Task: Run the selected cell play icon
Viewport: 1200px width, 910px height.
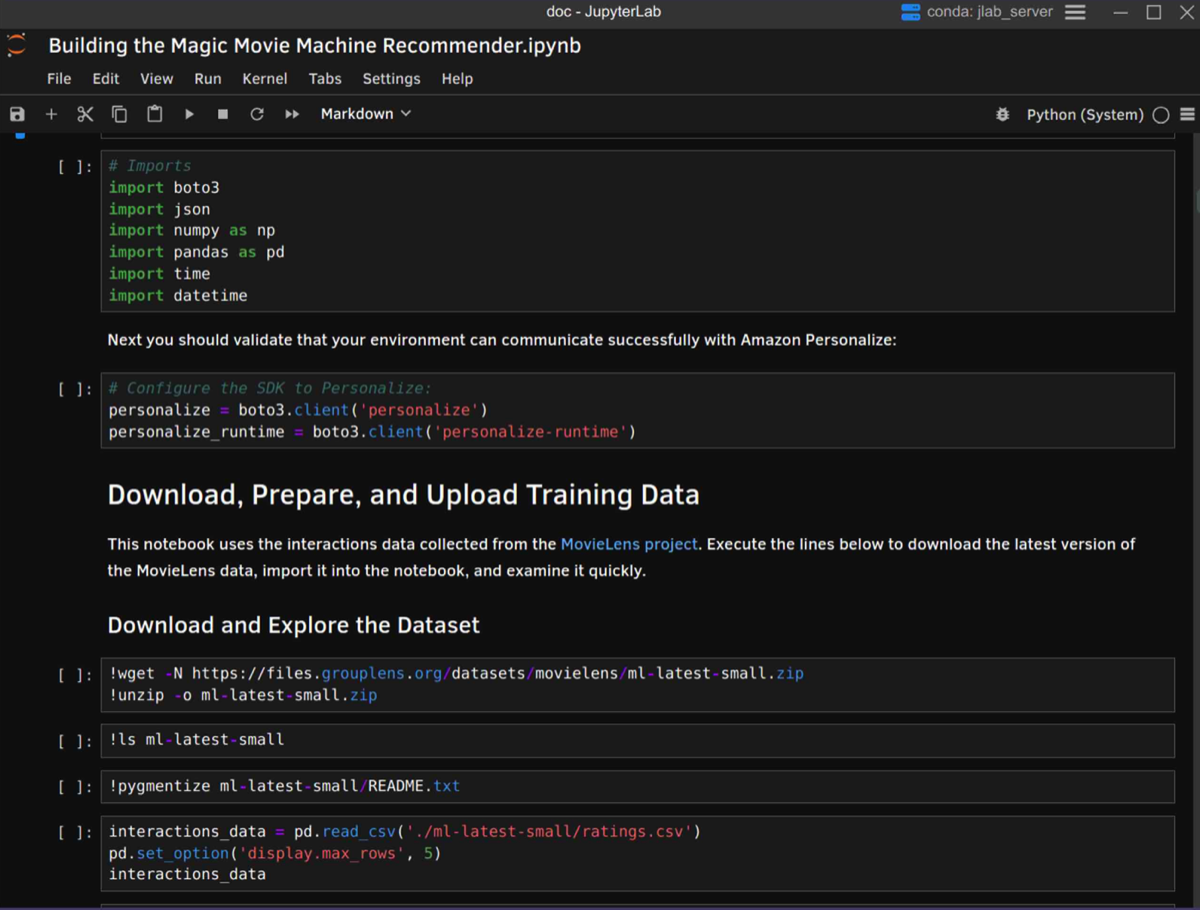Action: pos(189,114)
